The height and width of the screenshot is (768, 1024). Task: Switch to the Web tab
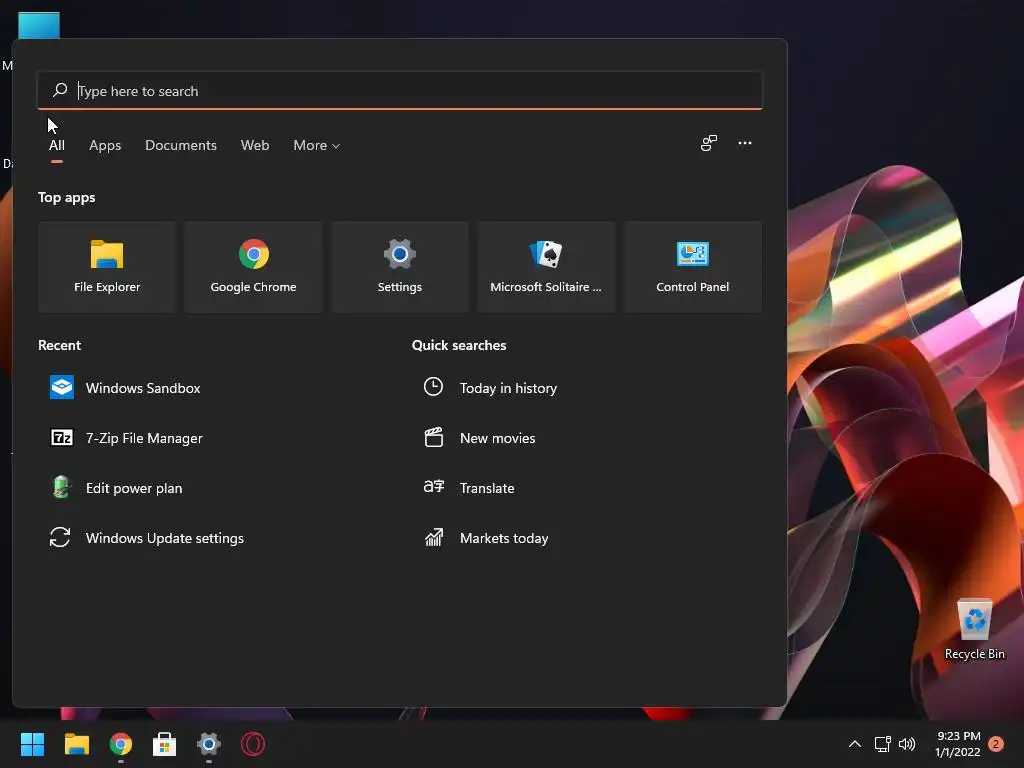(255, 145)
